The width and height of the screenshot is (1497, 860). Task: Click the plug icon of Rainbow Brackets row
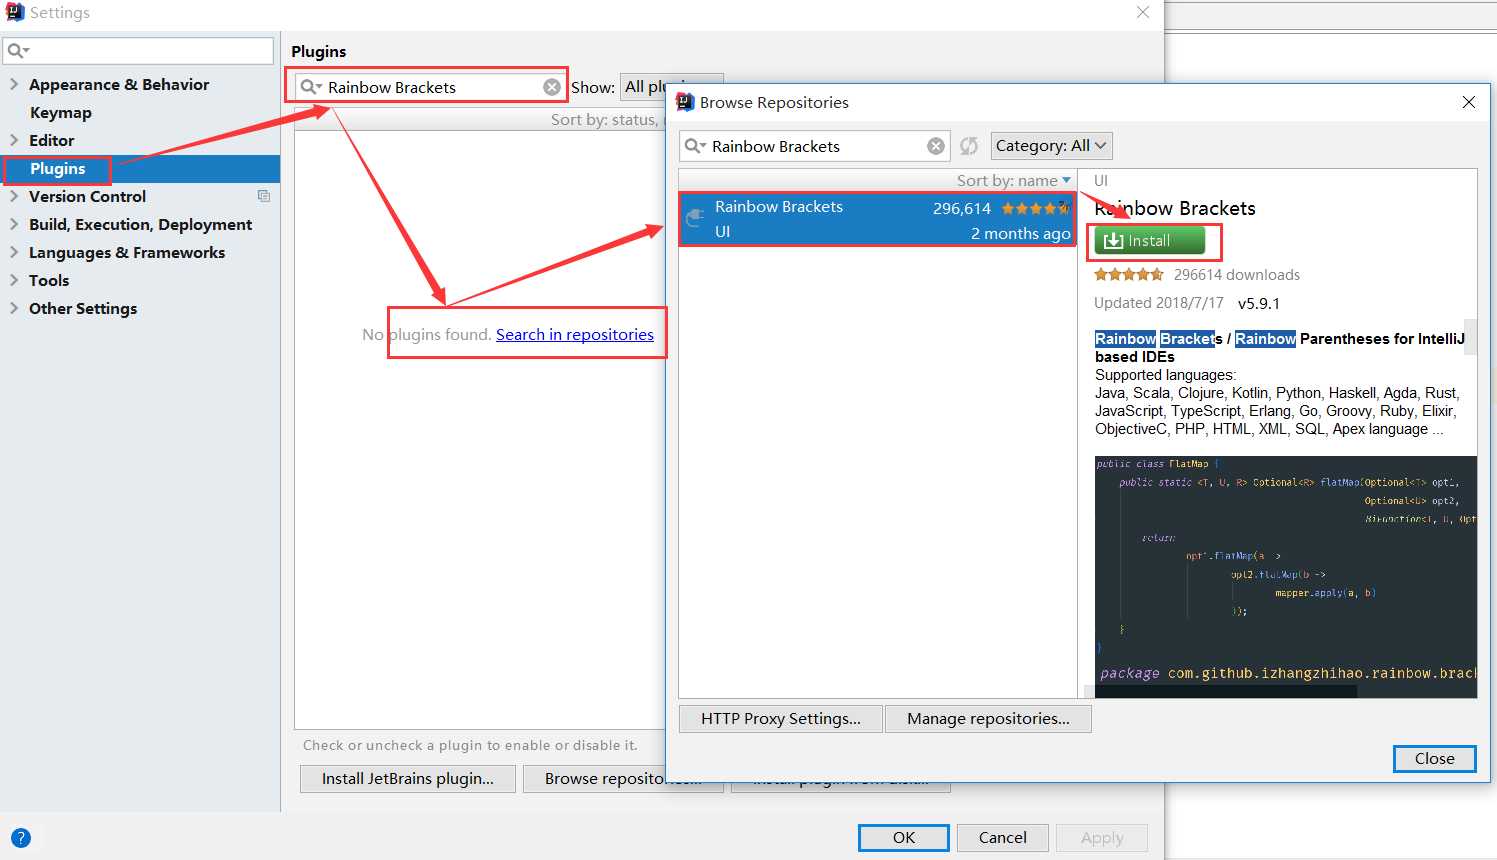tap(695, 219)
